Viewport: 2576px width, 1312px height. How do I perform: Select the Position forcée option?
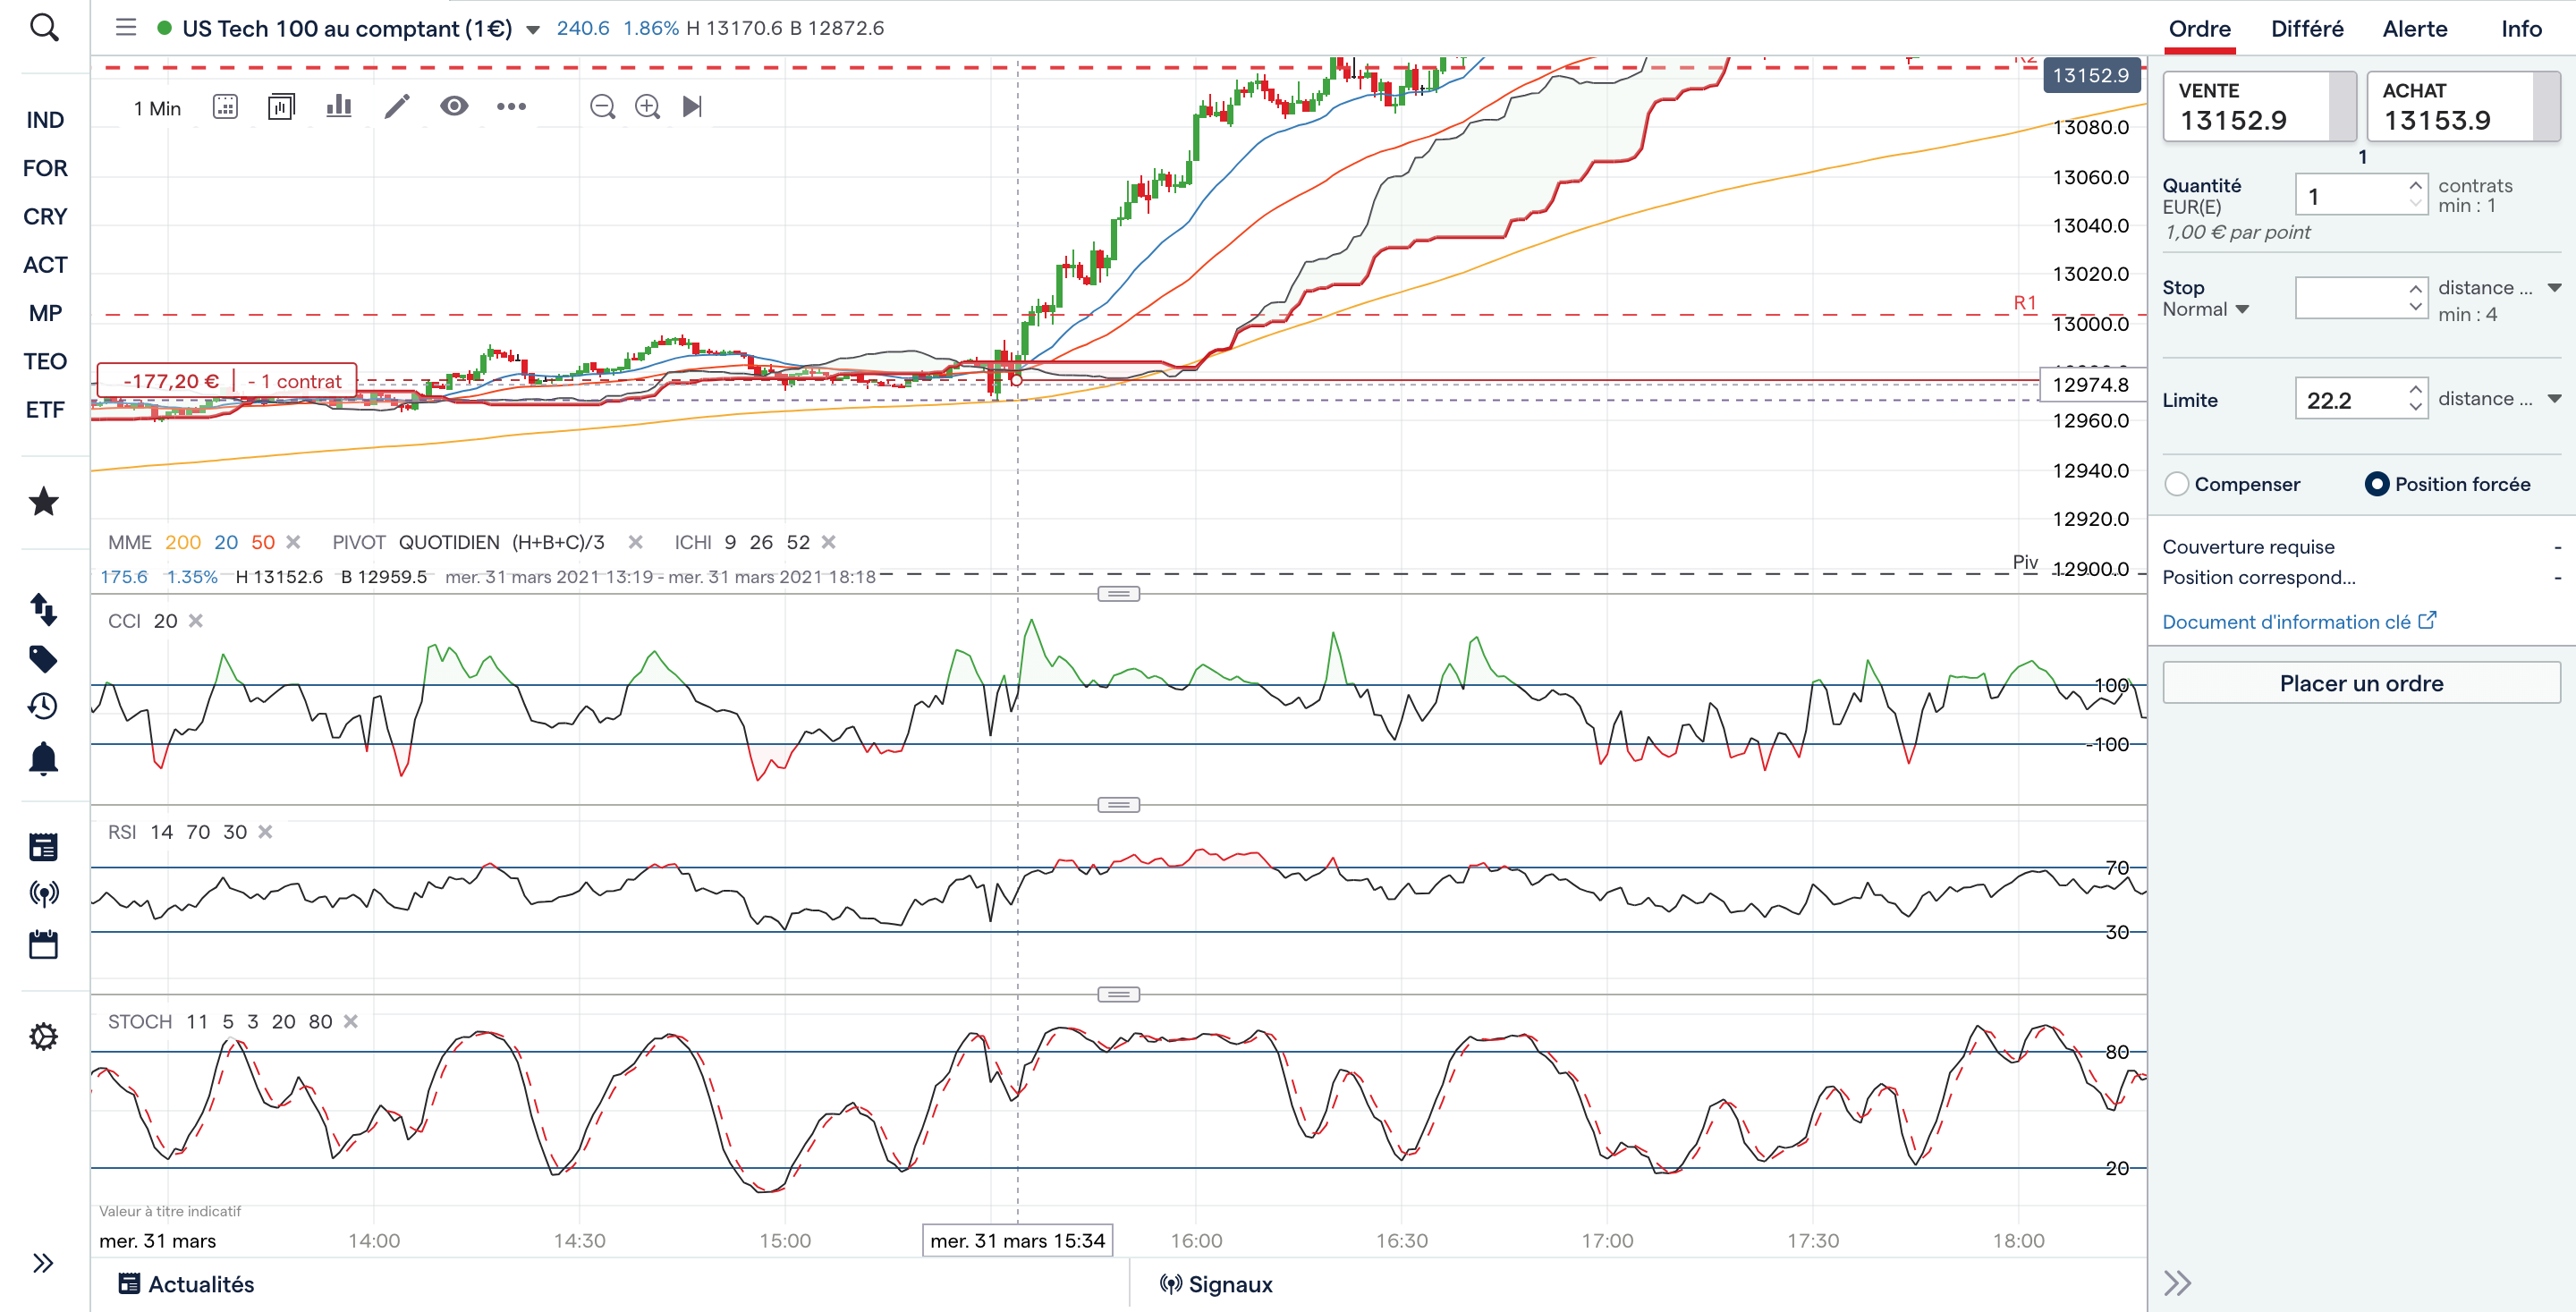tap(2377, 484)
